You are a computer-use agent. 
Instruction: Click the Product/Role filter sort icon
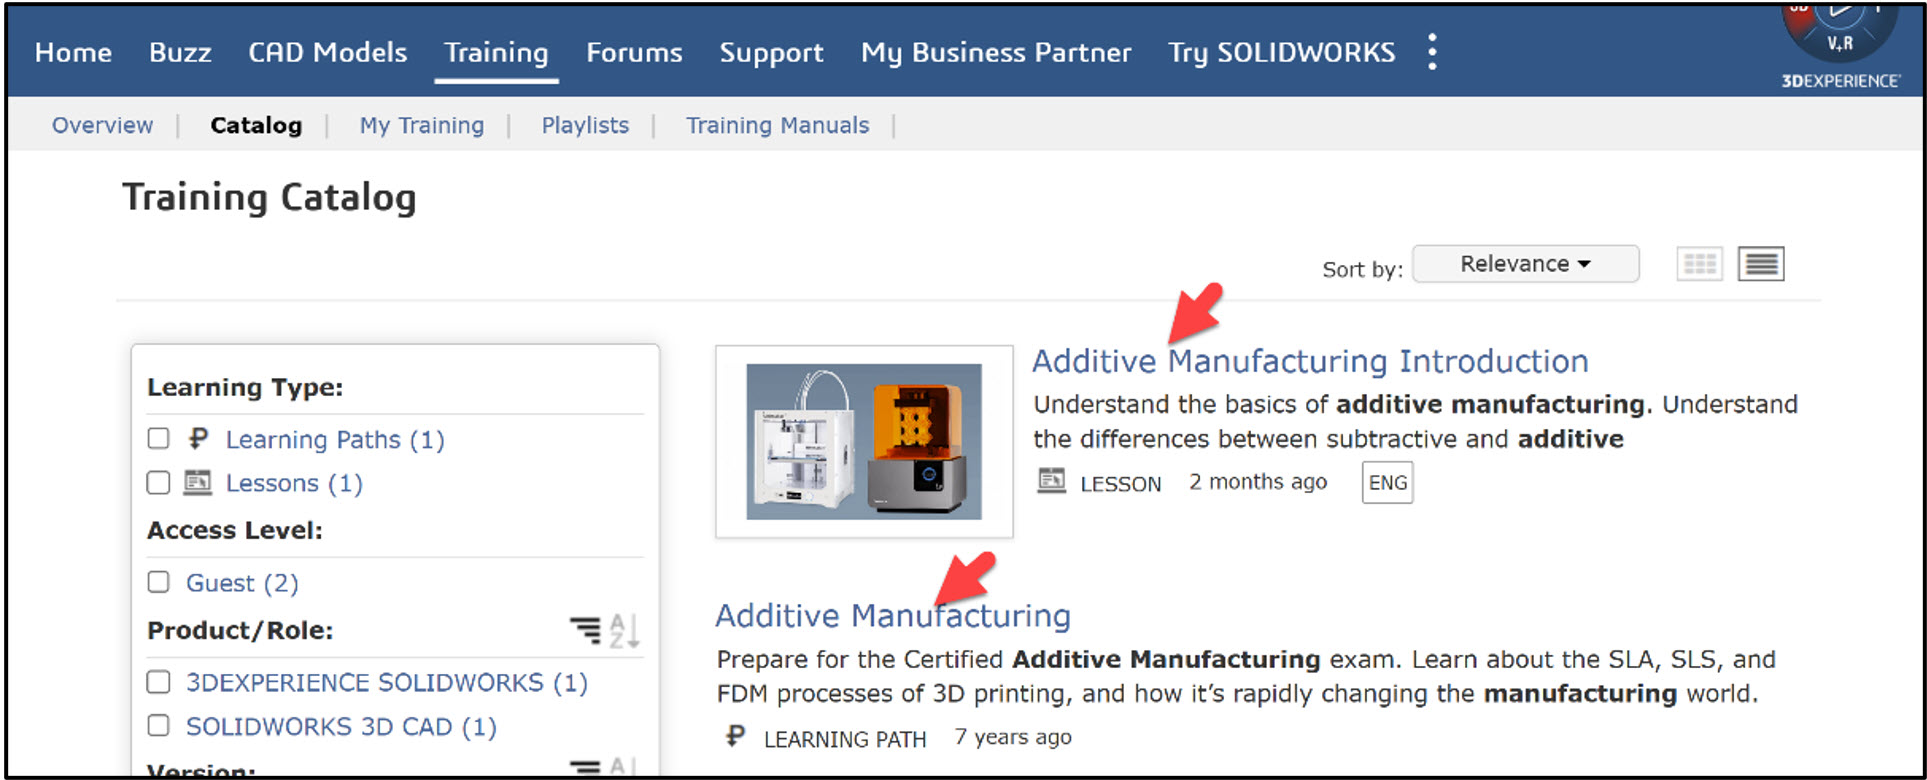pos(586,630)
